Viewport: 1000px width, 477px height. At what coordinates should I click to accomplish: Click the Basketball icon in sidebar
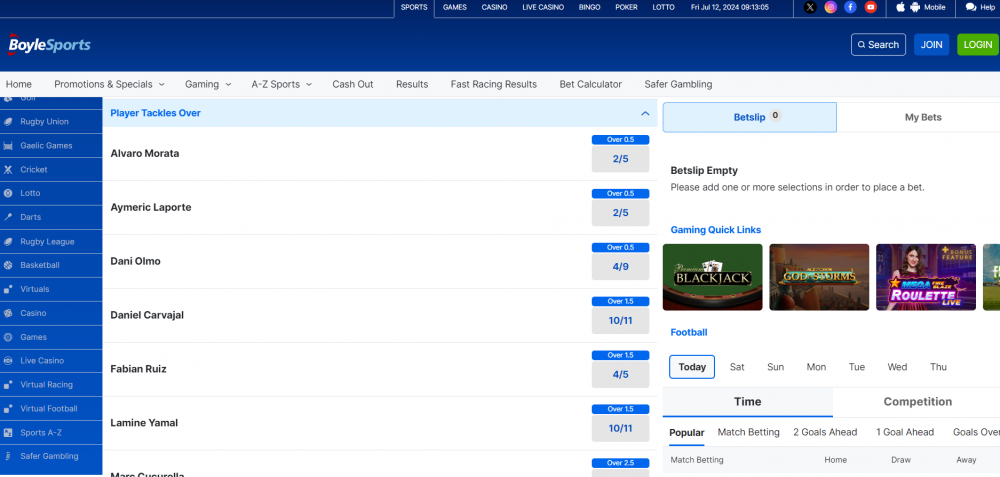8,265
